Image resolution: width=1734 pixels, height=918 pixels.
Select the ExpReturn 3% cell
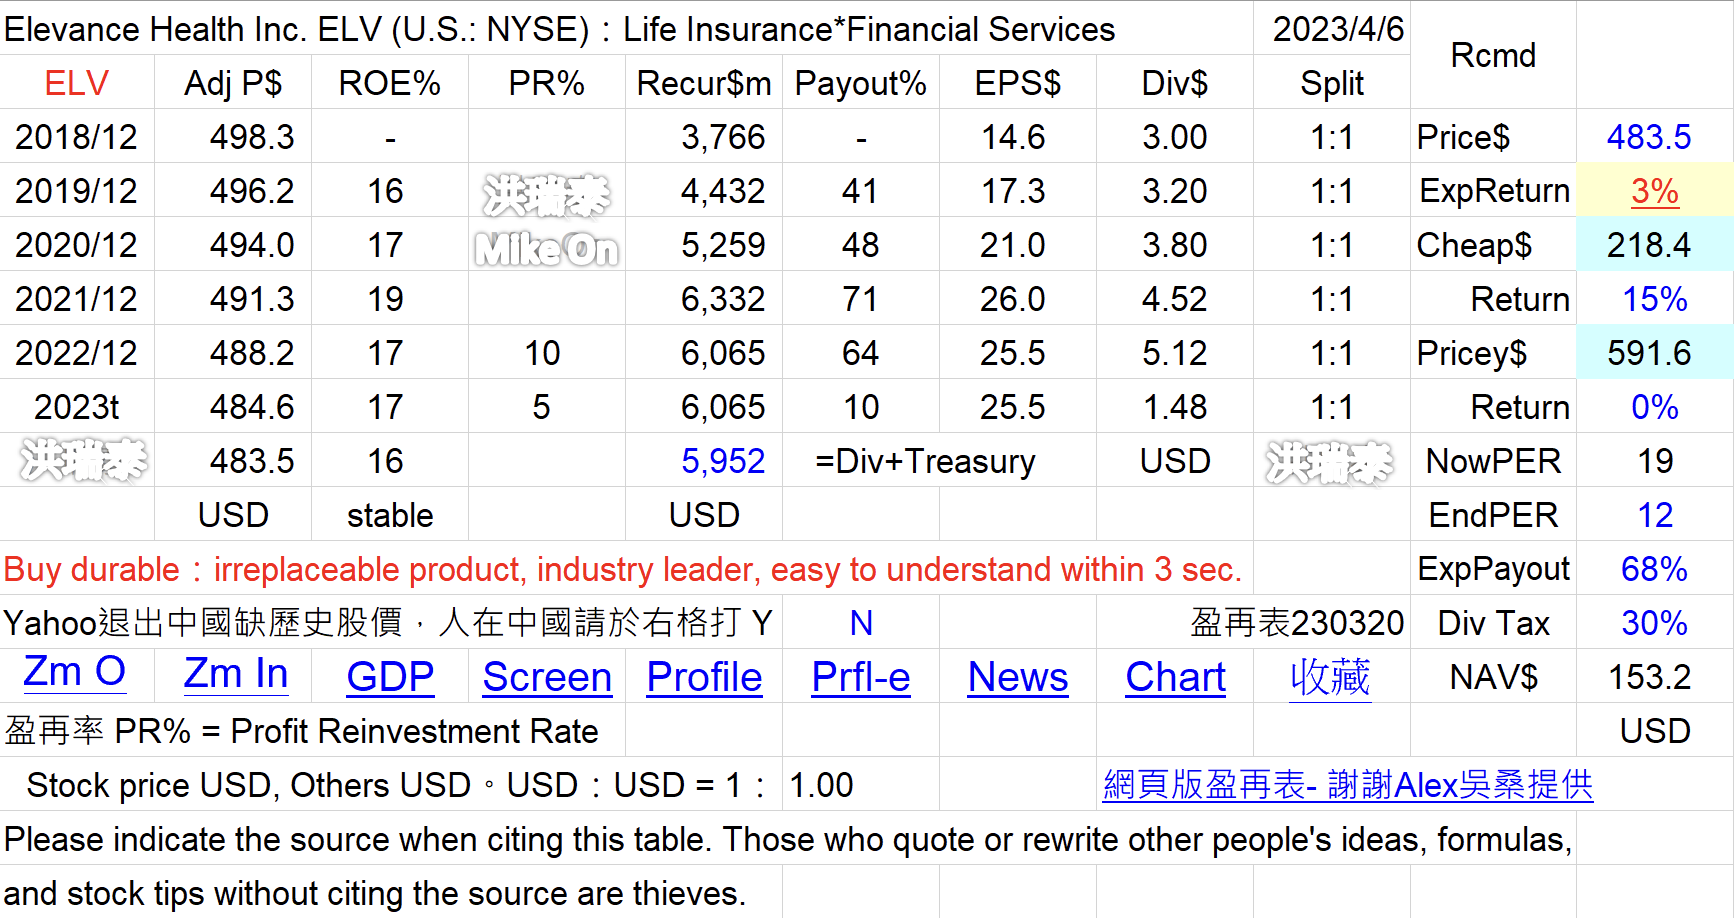(x=1655, y=191)
